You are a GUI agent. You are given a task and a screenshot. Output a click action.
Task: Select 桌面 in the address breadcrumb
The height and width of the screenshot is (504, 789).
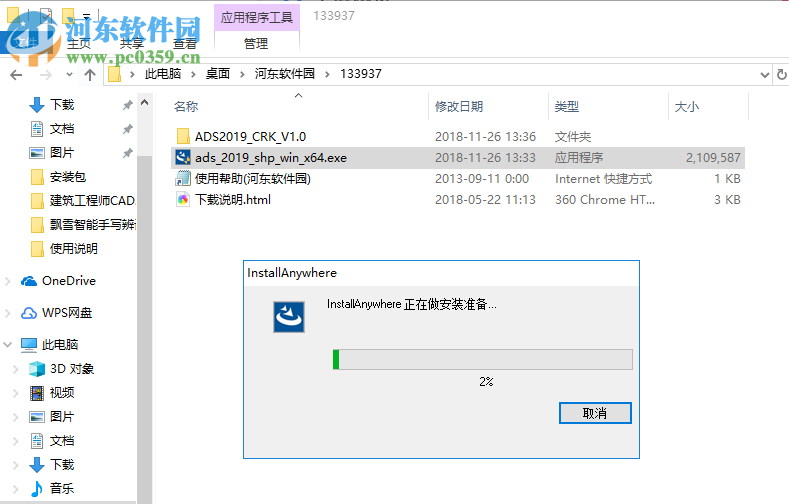tap(217, 74)
